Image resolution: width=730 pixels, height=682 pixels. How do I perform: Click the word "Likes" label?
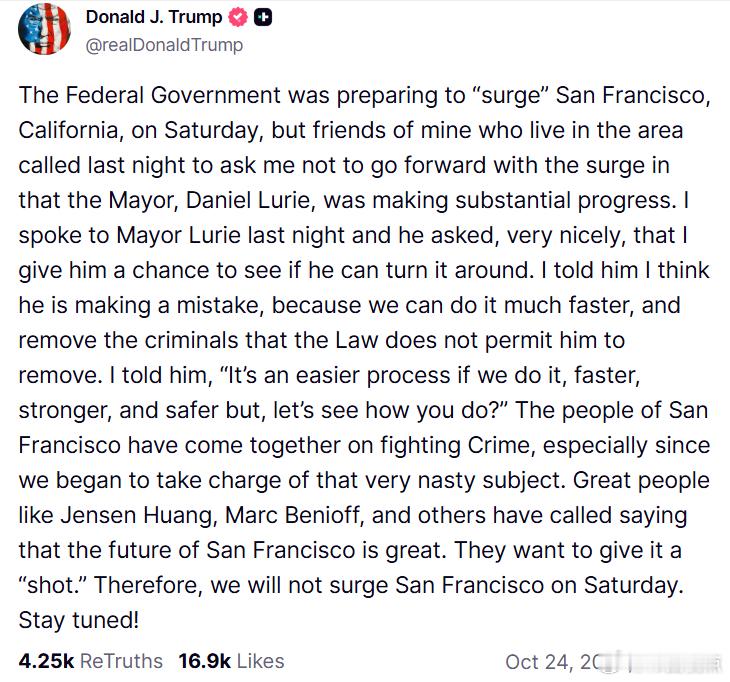(x=260, y=661)
